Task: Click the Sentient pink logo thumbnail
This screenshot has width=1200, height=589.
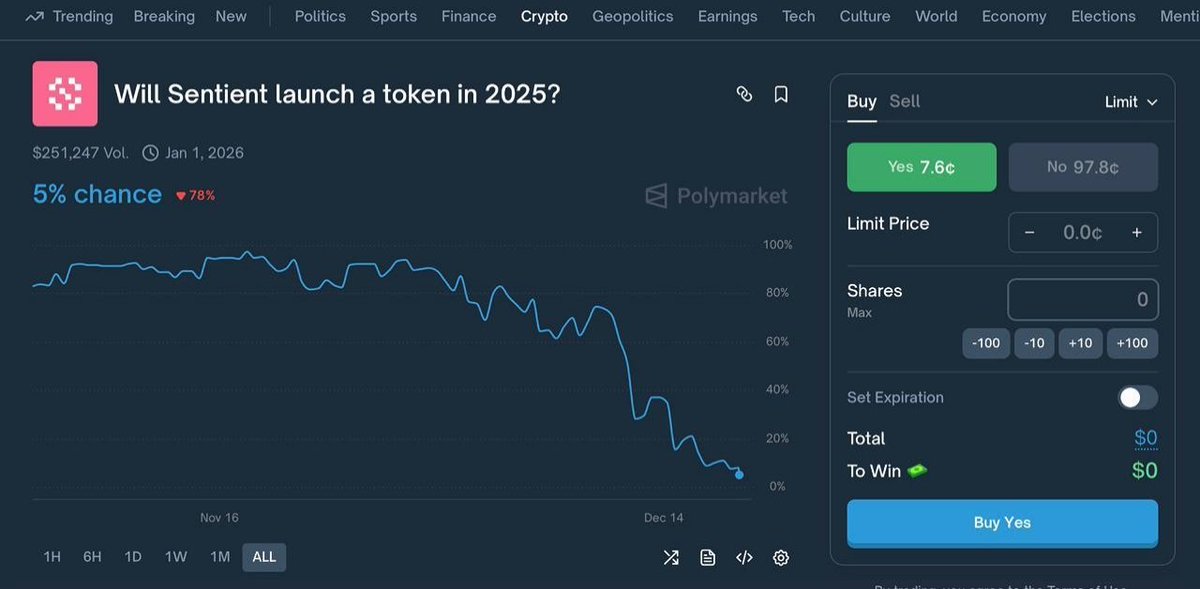Action: click(x=65, y=94)
